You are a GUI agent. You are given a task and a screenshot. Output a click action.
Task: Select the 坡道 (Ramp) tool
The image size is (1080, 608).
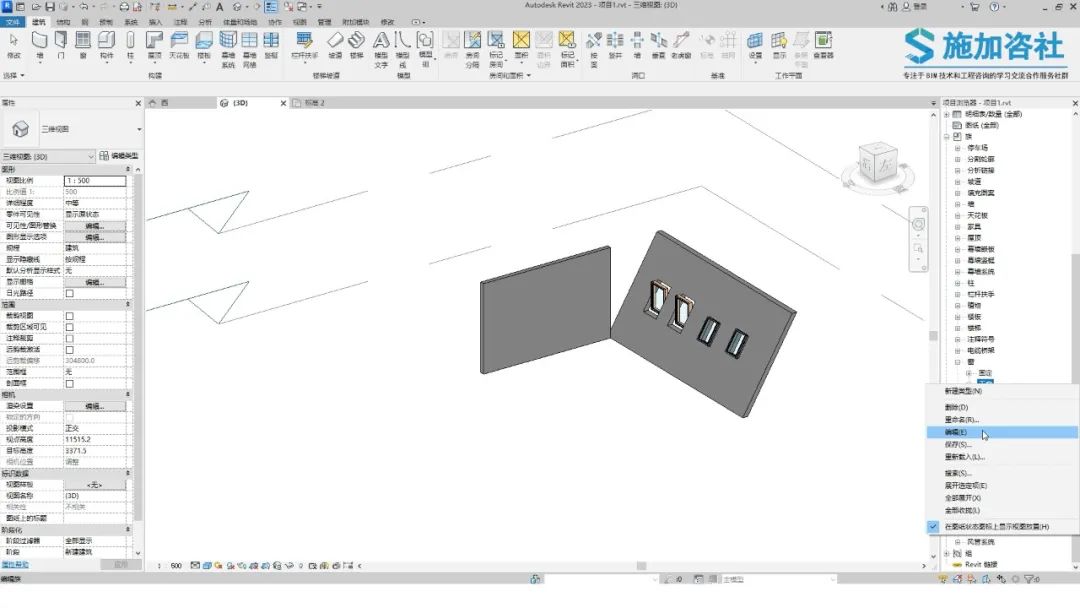[x=335, y=45]
